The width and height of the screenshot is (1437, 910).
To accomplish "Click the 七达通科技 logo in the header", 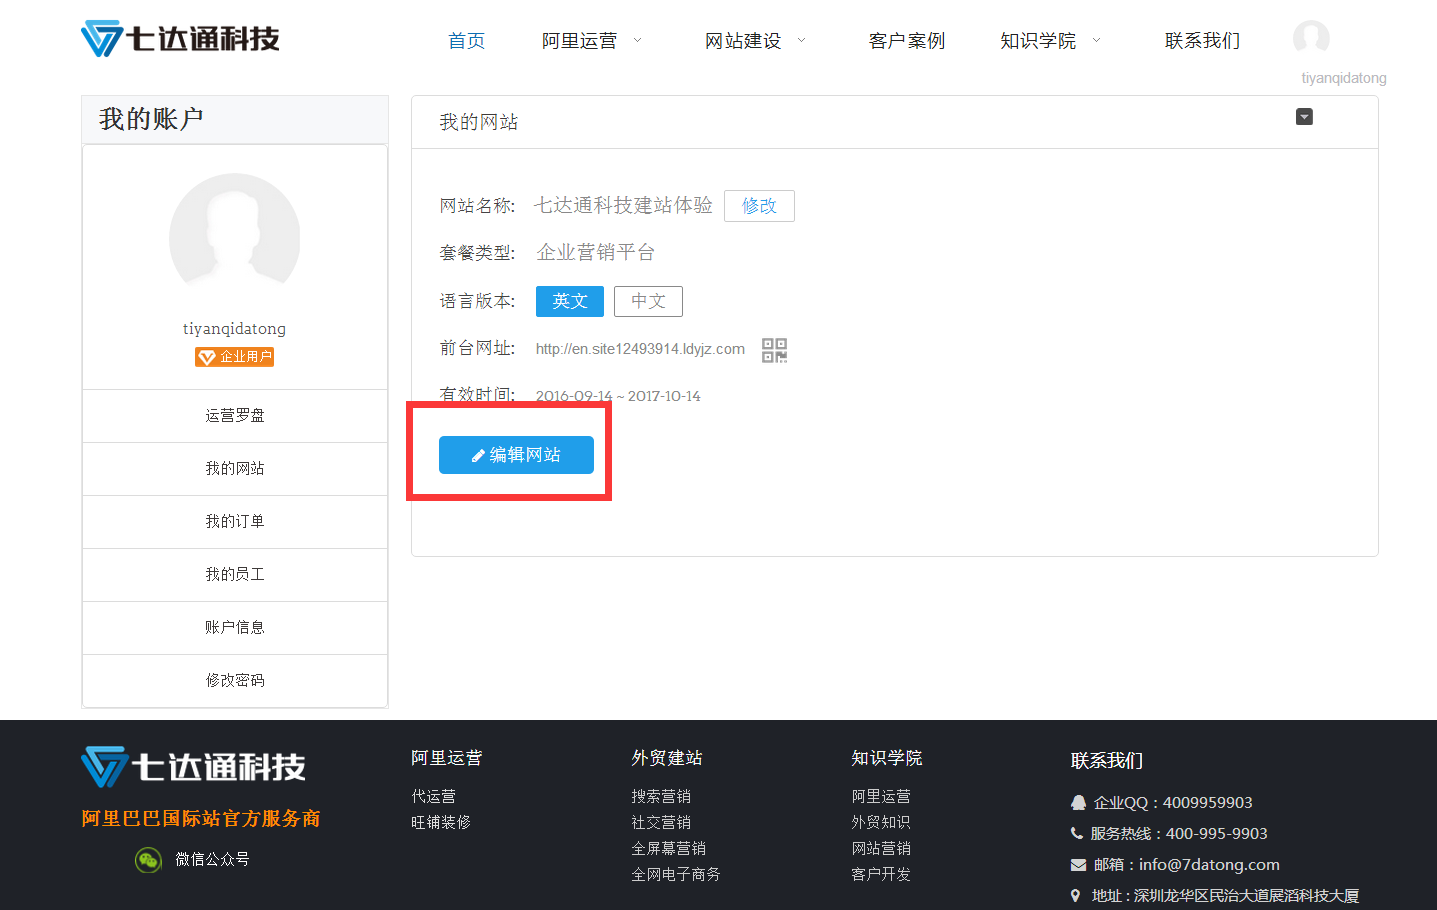I will coord(180,39).
